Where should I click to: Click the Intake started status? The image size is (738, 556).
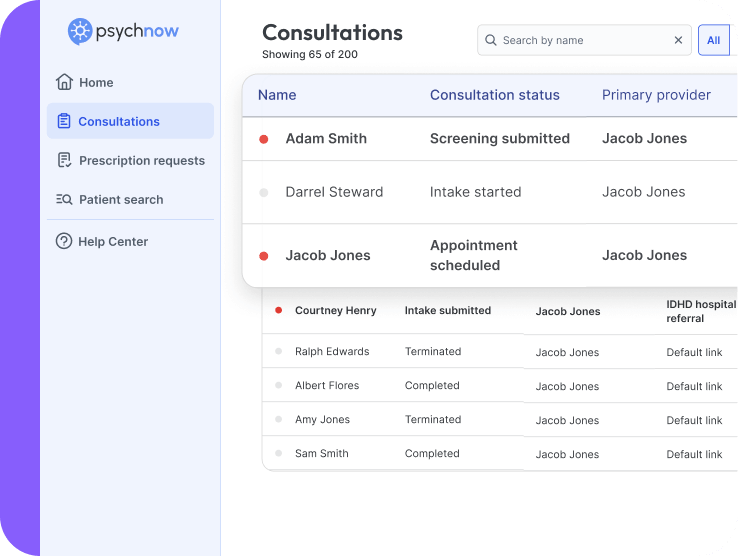[x=475, y=192]
